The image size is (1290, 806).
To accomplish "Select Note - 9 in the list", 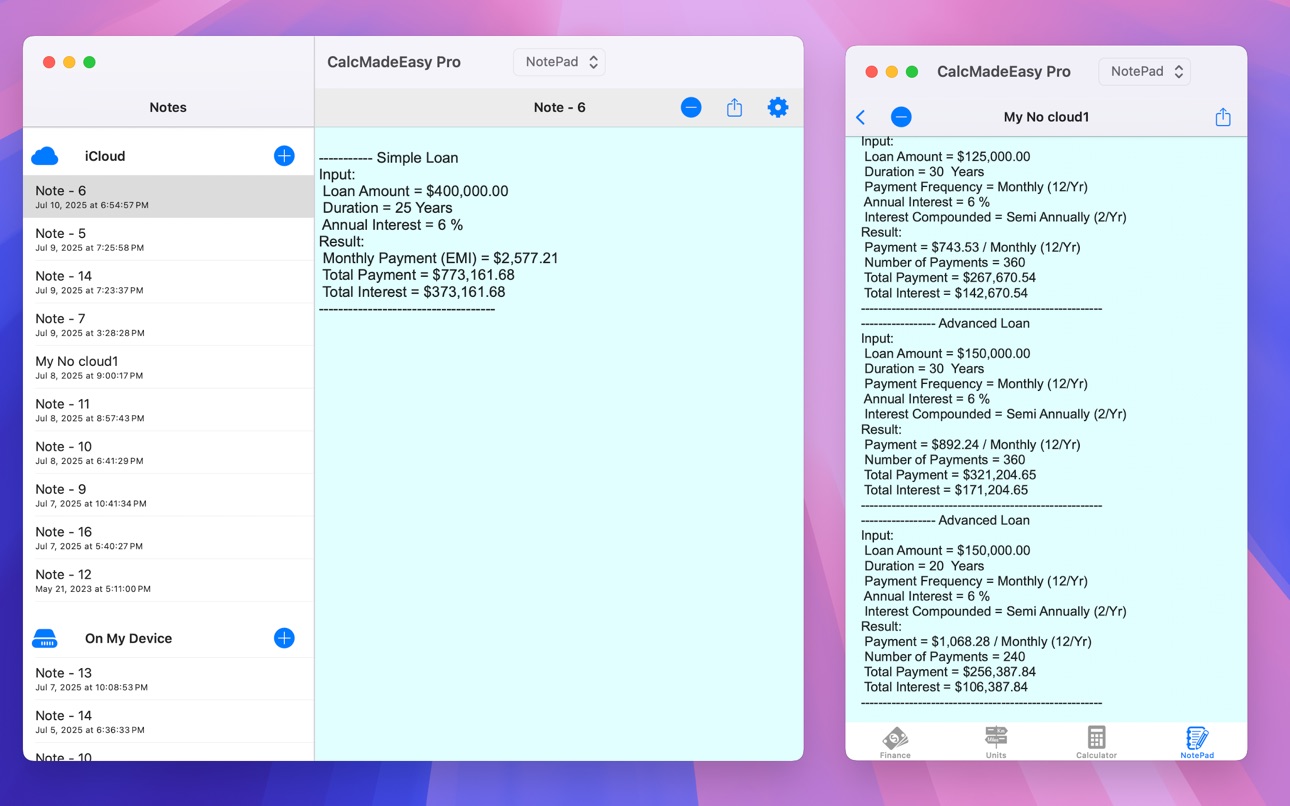I will [168, 495].
